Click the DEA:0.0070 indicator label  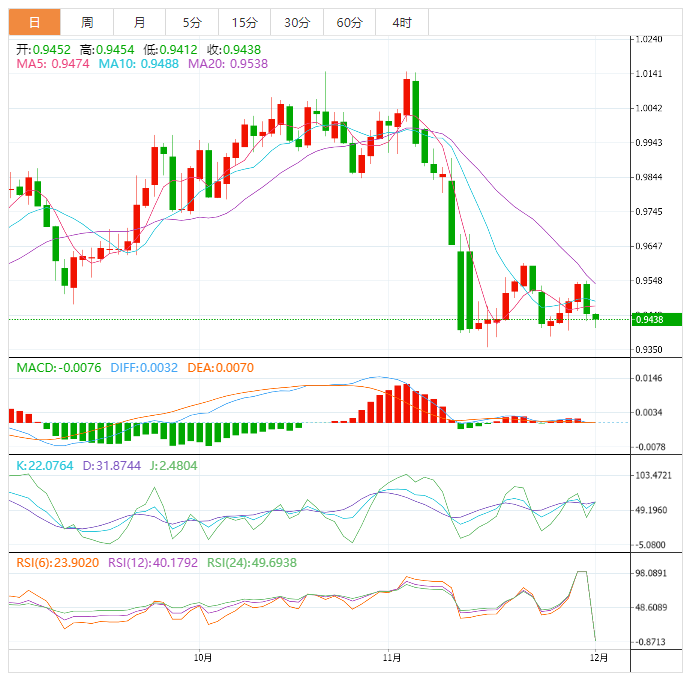220,368
